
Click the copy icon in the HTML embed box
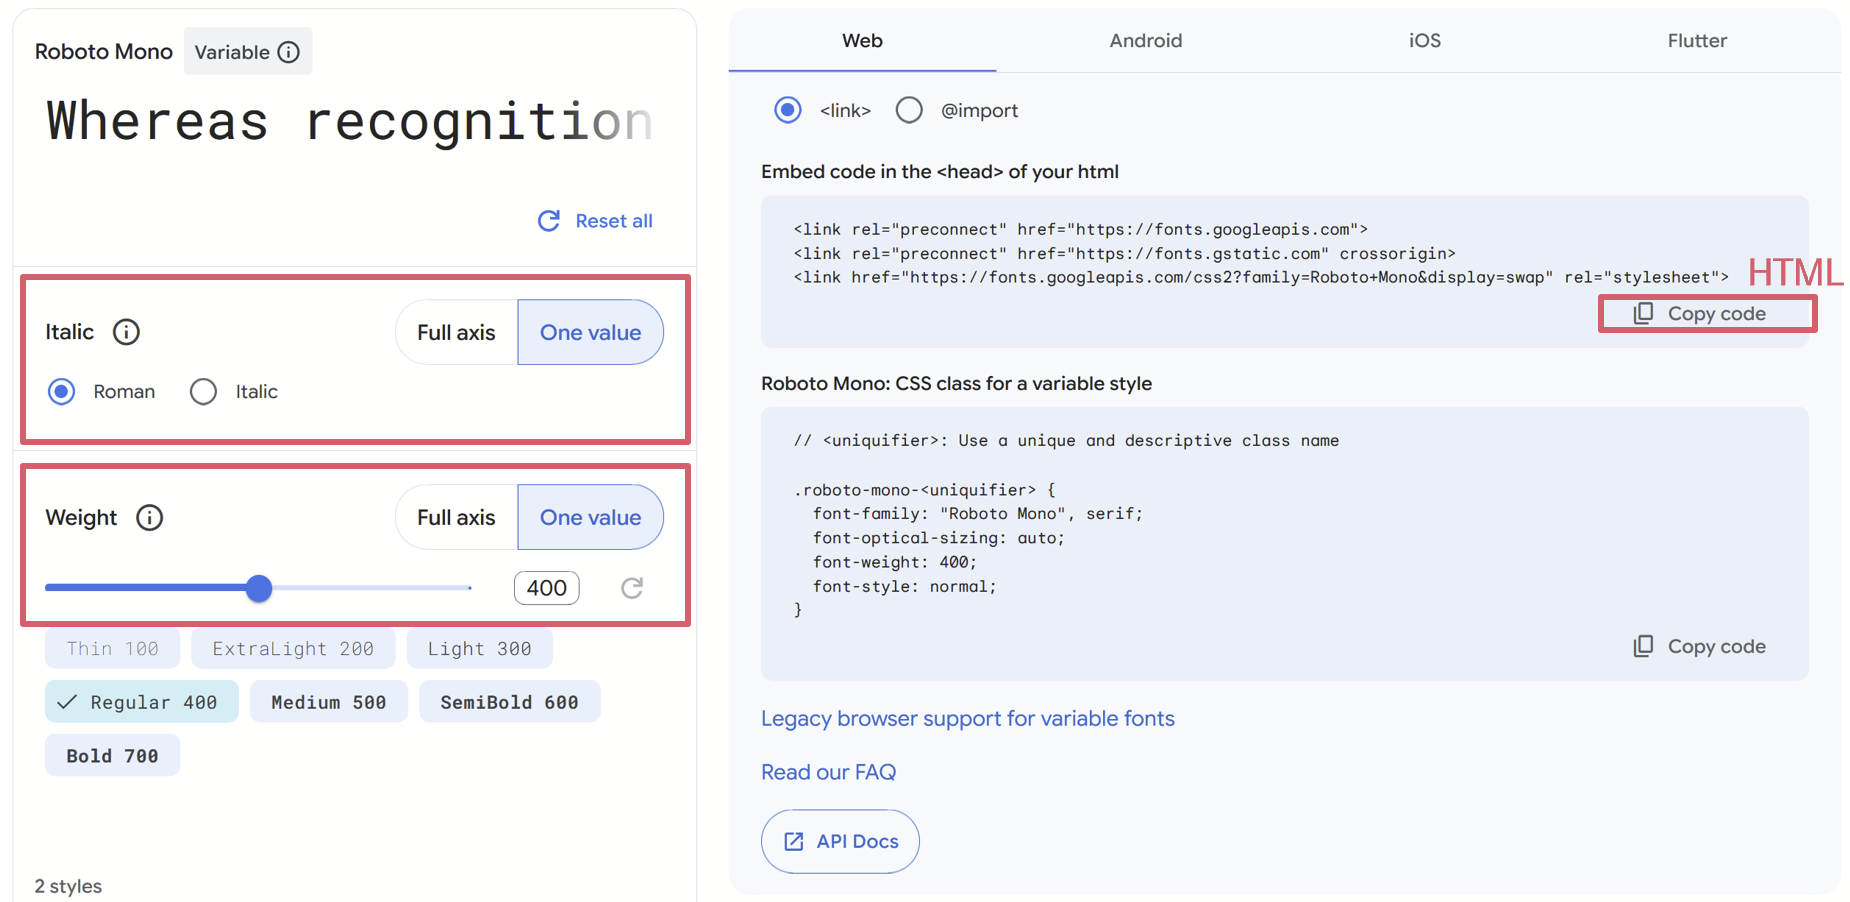pyautogui.click(x=1643, y=314)
